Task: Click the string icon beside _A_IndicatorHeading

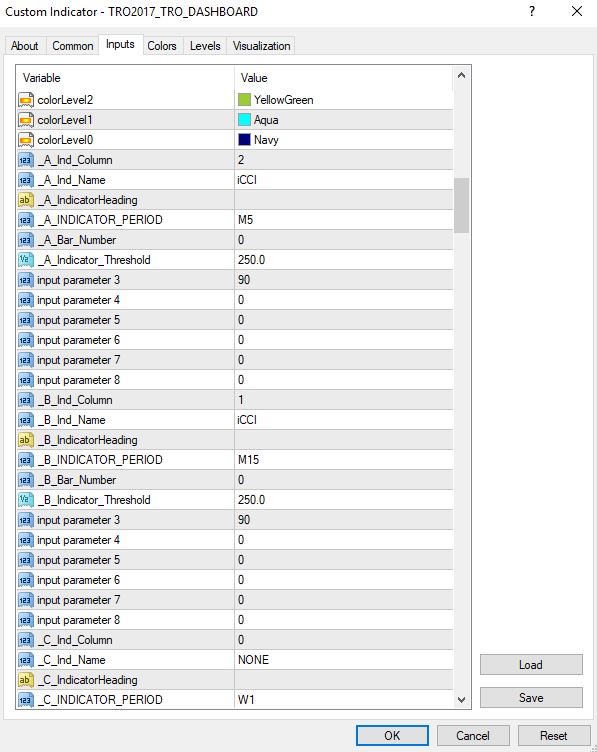Action: pyautogui.click(x=26, y=200)
